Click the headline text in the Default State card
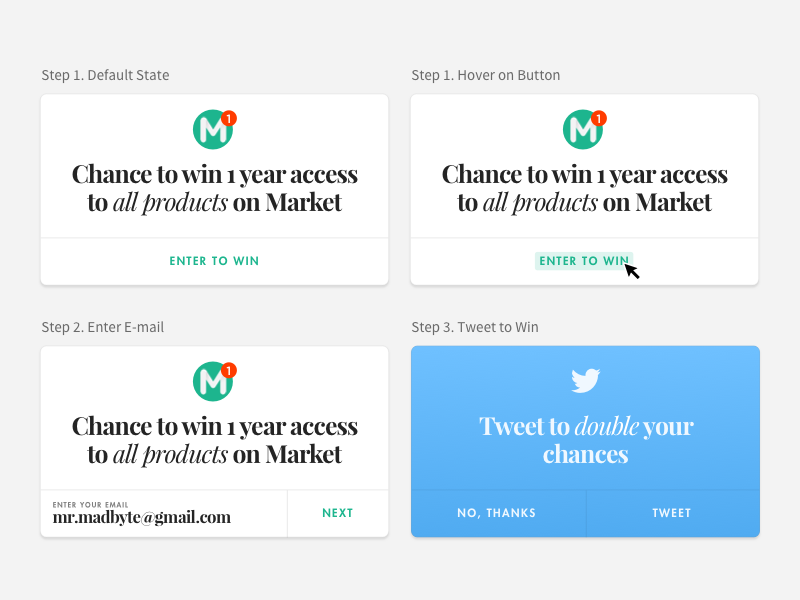Viewport: 800px width, 600px height. (x=214, y=188)
